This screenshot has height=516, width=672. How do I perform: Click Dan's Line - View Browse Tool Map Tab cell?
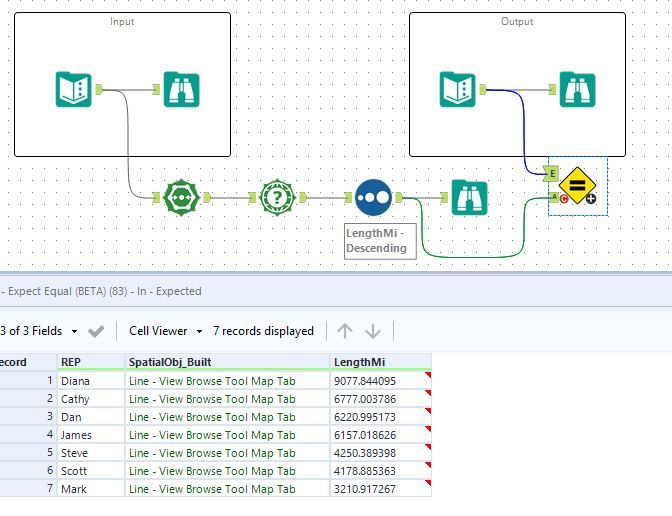(227, 417)
